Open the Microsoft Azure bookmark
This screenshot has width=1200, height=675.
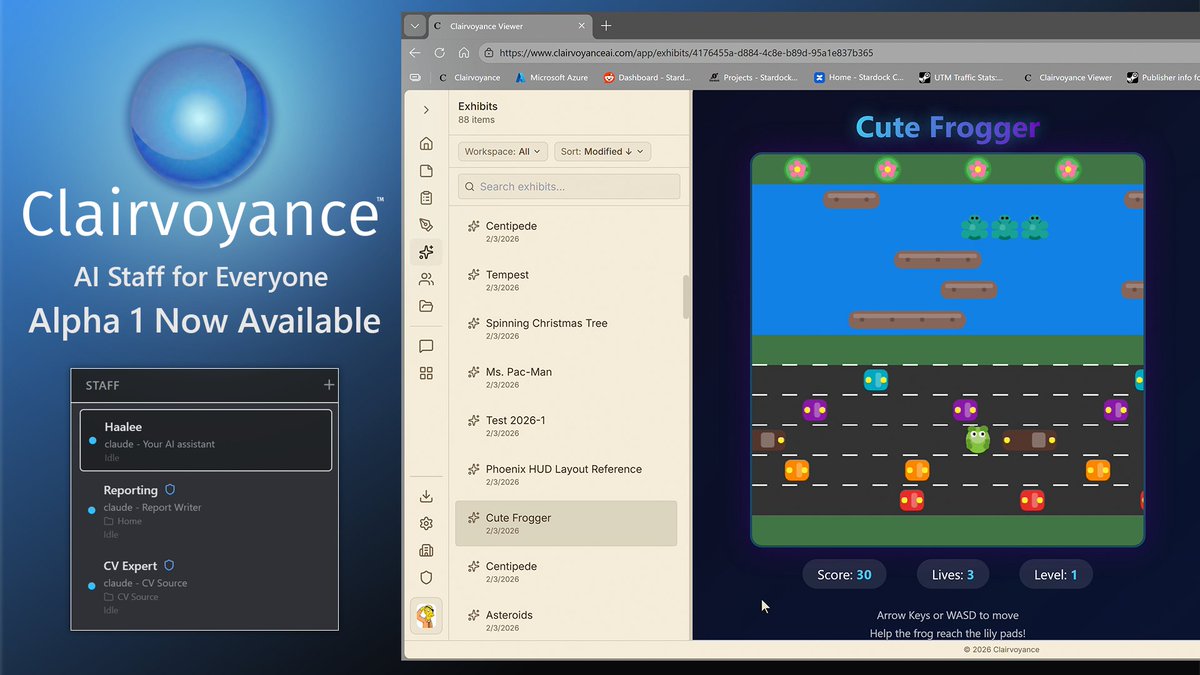click(551, 77)
